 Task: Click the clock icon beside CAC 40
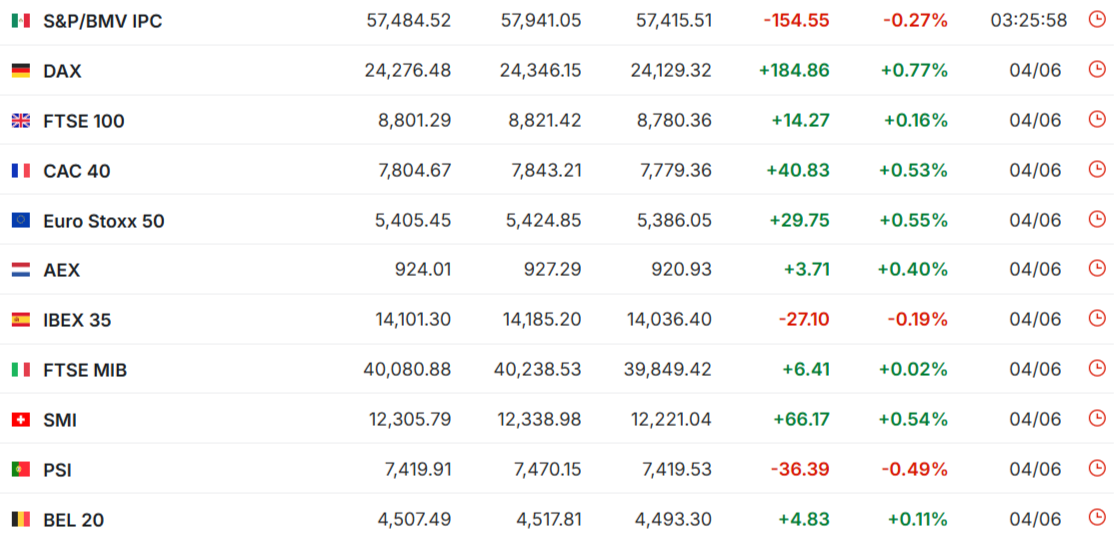pyautogui.click(x=1097, y=169)
